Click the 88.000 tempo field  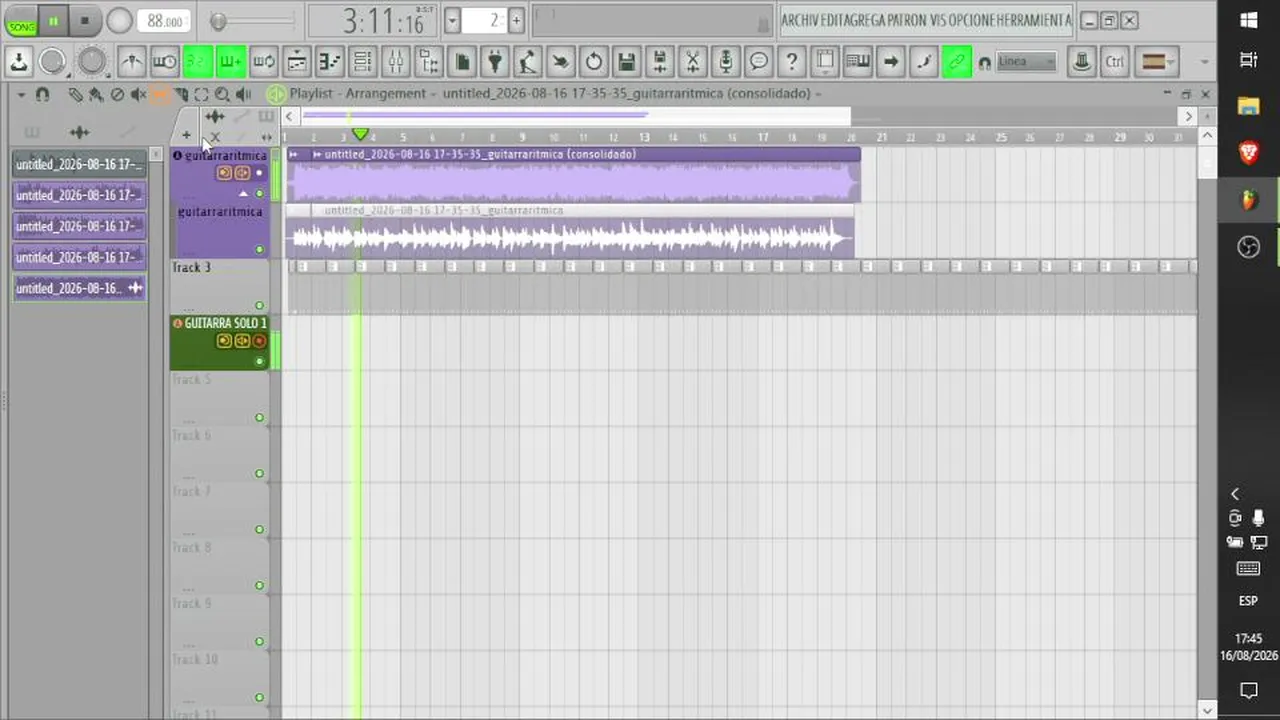click(x=164, y=21)
